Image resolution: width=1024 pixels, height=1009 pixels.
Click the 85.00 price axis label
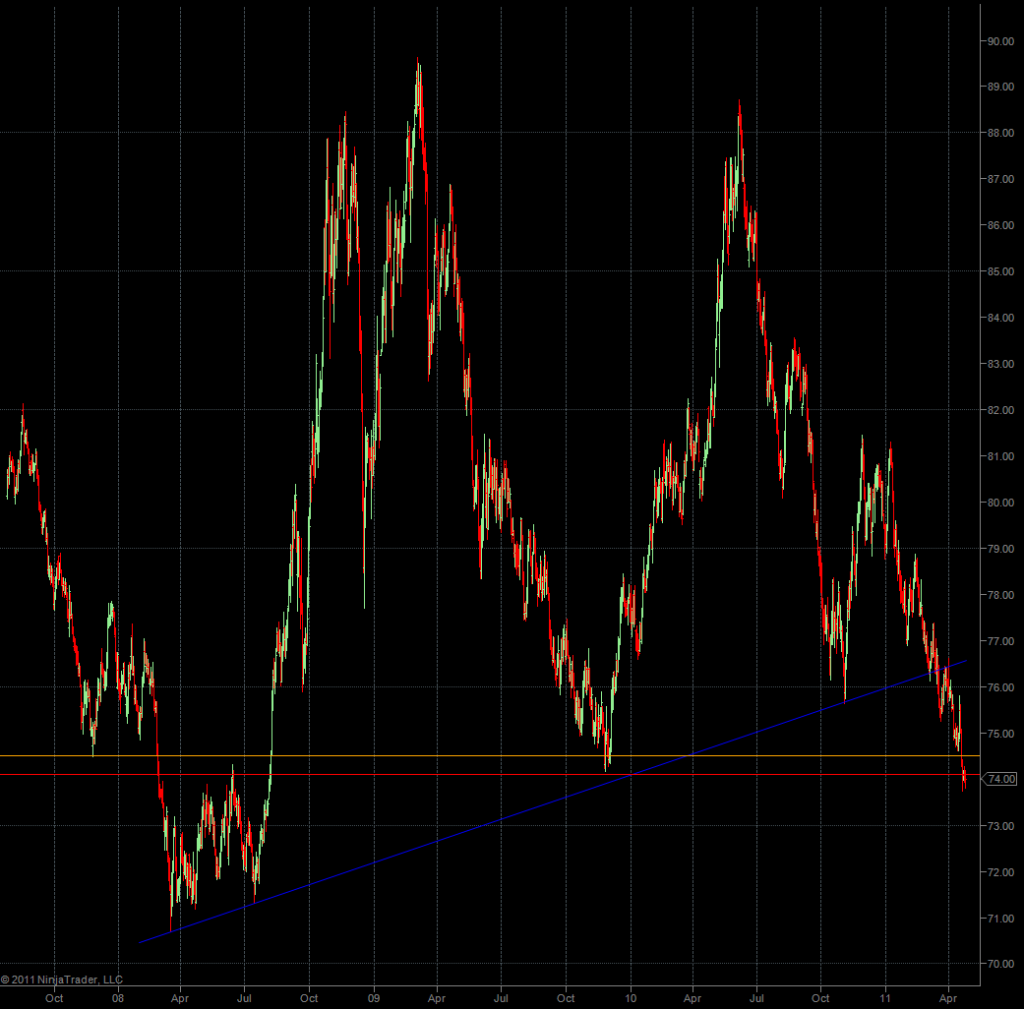point(1001,272)
